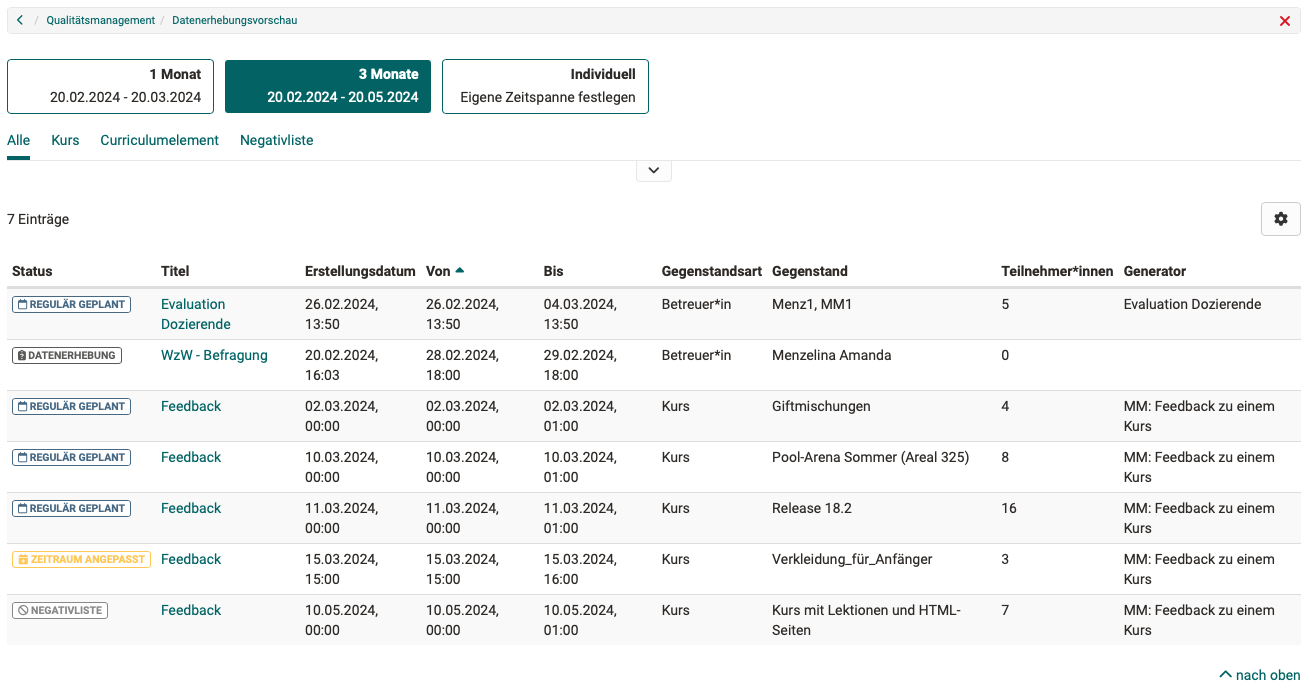Screen dimensions: 1309x692
Task: Choose Individuell custom time span
Action: coord(545,86)
